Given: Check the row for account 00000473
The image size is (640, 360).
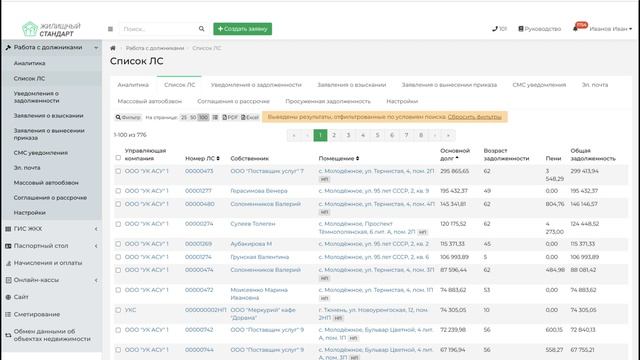Looking at the screenshot, I should point(118,171).
